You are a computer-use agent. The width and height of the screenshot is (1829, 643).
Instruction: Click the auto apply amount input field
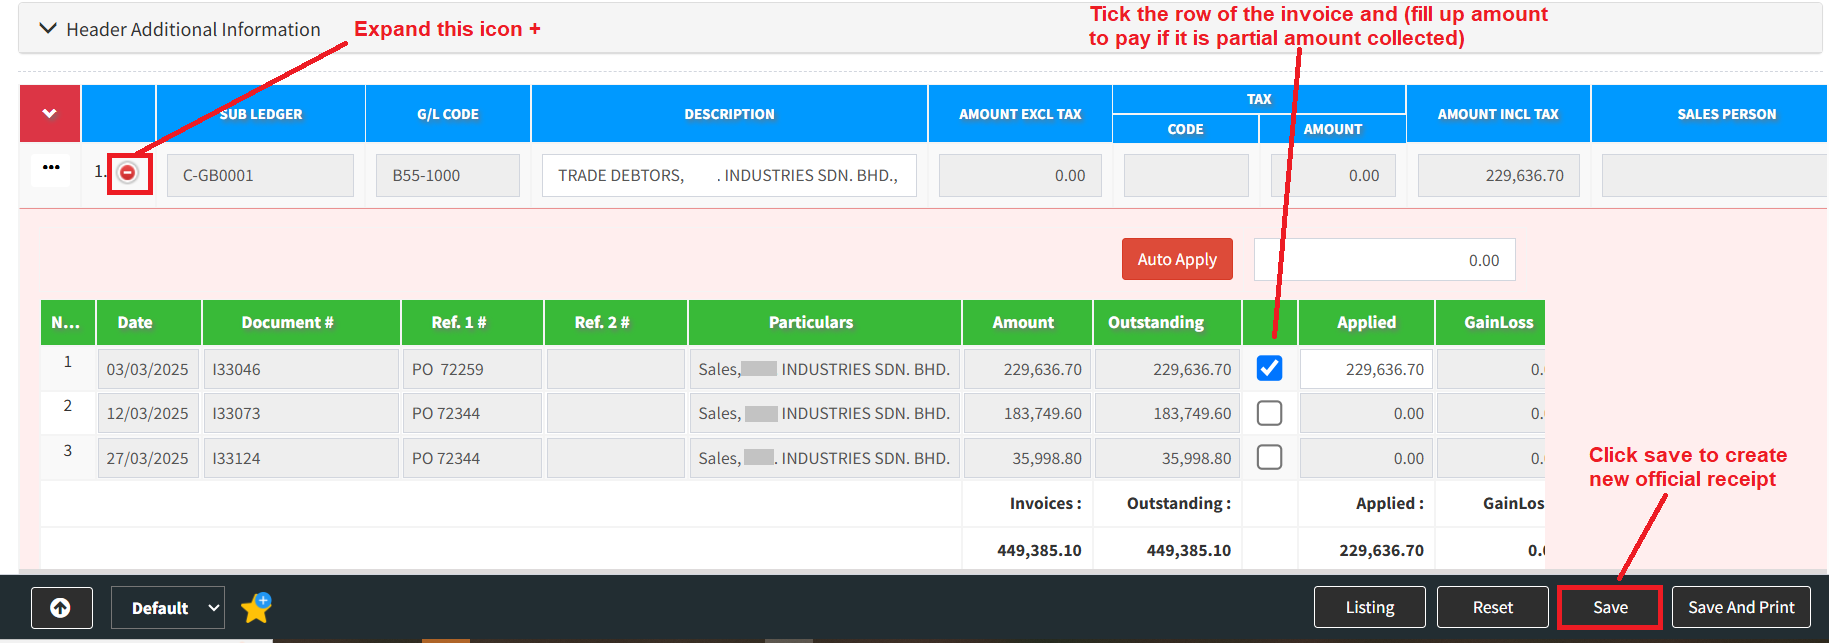pyautogui.click(x=1384, y=260)
